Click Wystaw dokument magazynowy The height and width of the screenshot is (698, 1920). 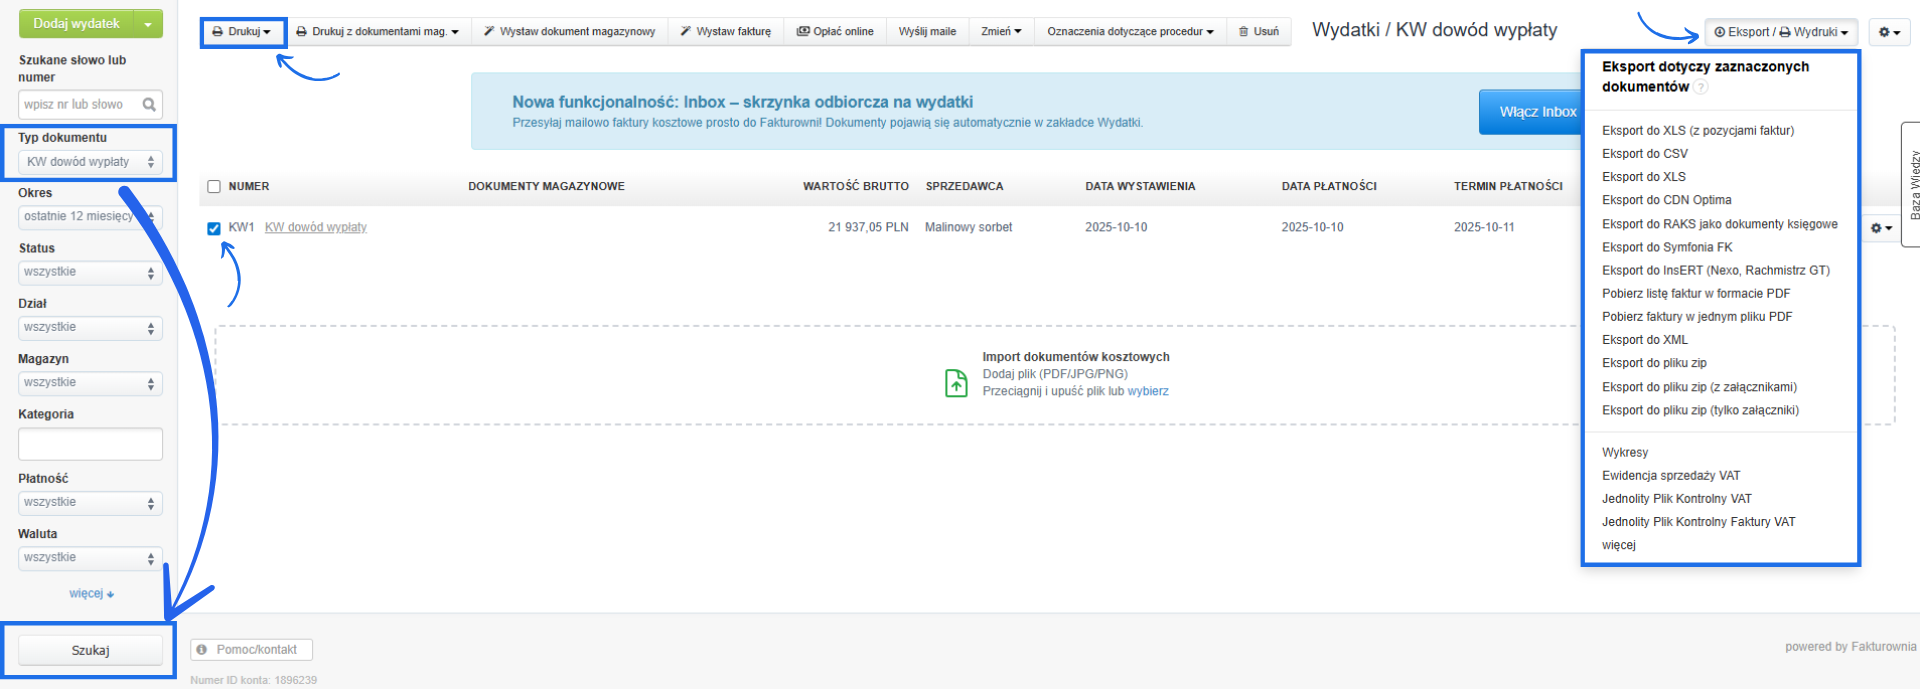click(x=569, y=32)
